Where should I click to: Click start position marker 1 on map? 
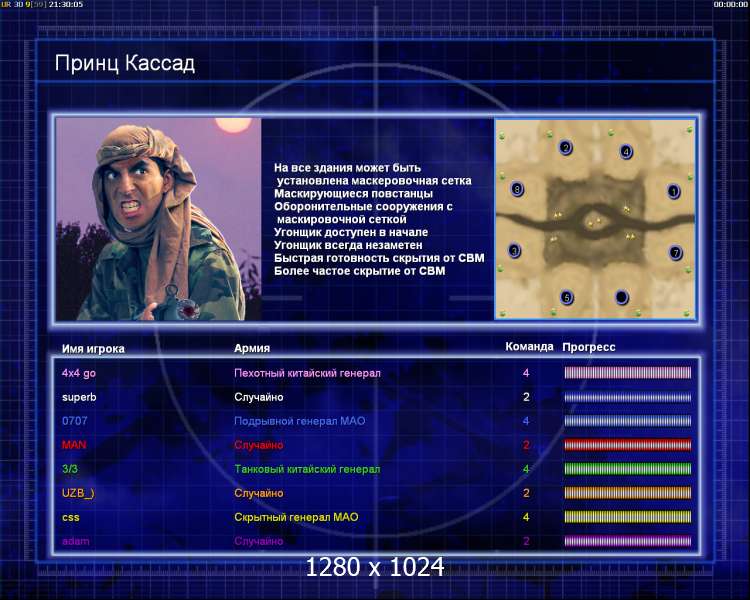click(x=673, y=190)
